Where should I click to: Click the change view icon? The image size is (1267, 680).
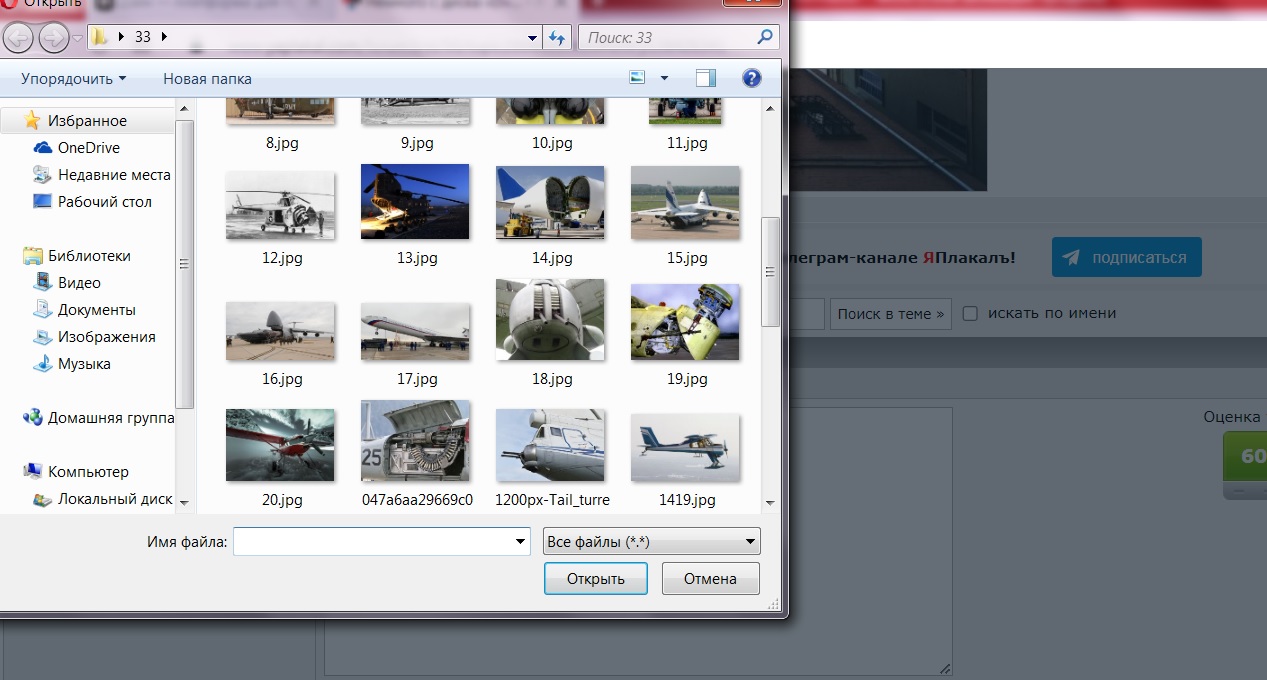pos(638,78)
